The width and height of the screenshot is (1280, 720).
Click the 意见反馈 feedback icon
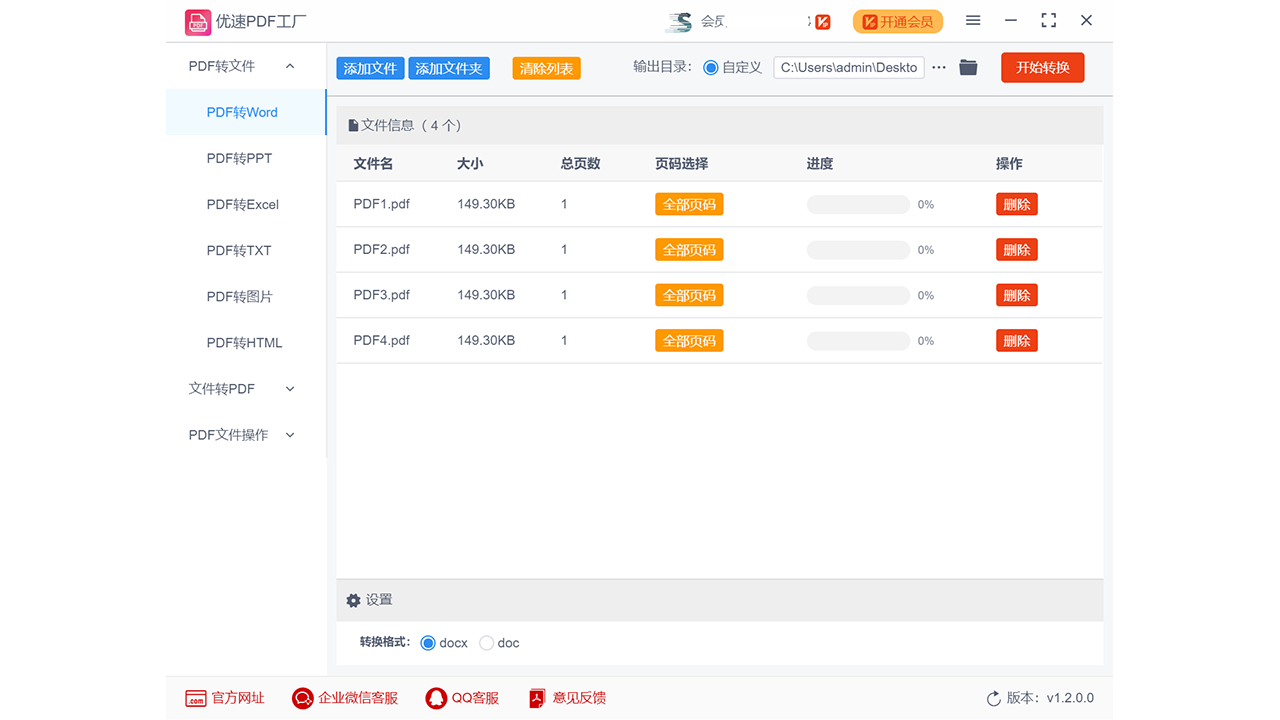537,698
